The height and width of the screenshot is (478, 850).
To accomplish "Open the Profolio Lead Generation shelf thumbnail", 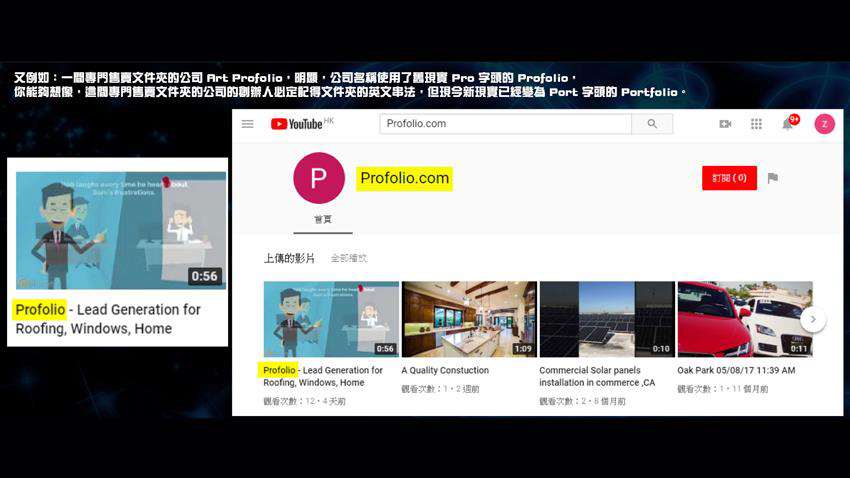I will [x=331, y=319].
